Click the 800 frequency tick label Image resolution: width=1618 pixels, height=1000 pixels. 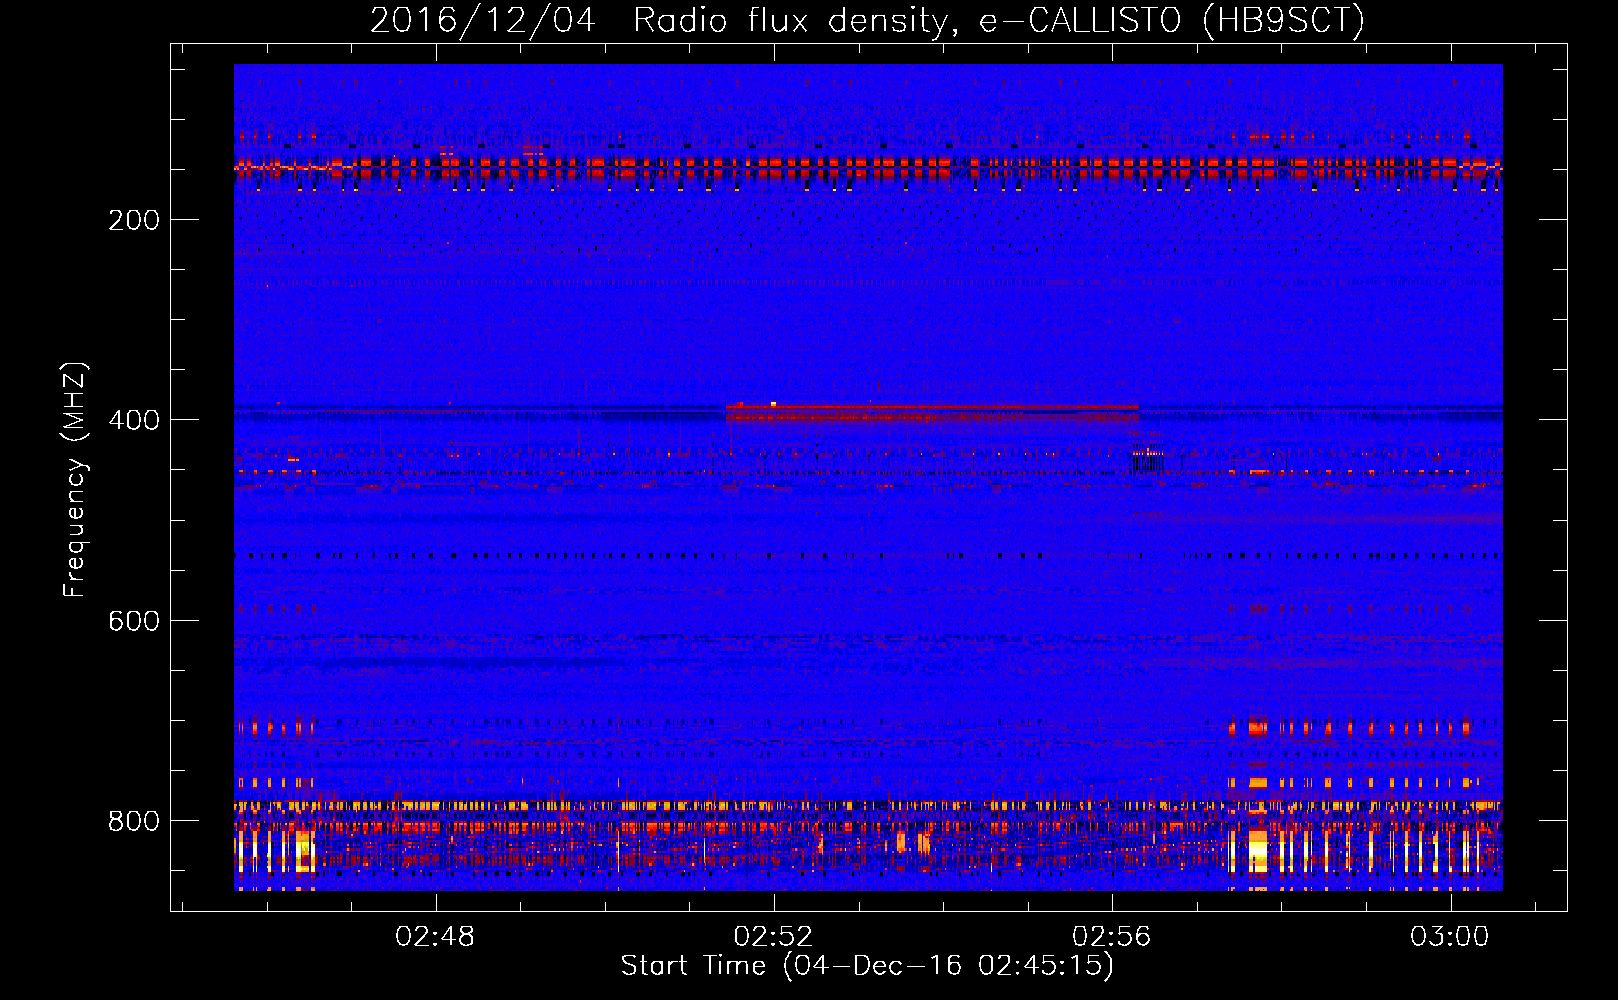click(134, 821)
